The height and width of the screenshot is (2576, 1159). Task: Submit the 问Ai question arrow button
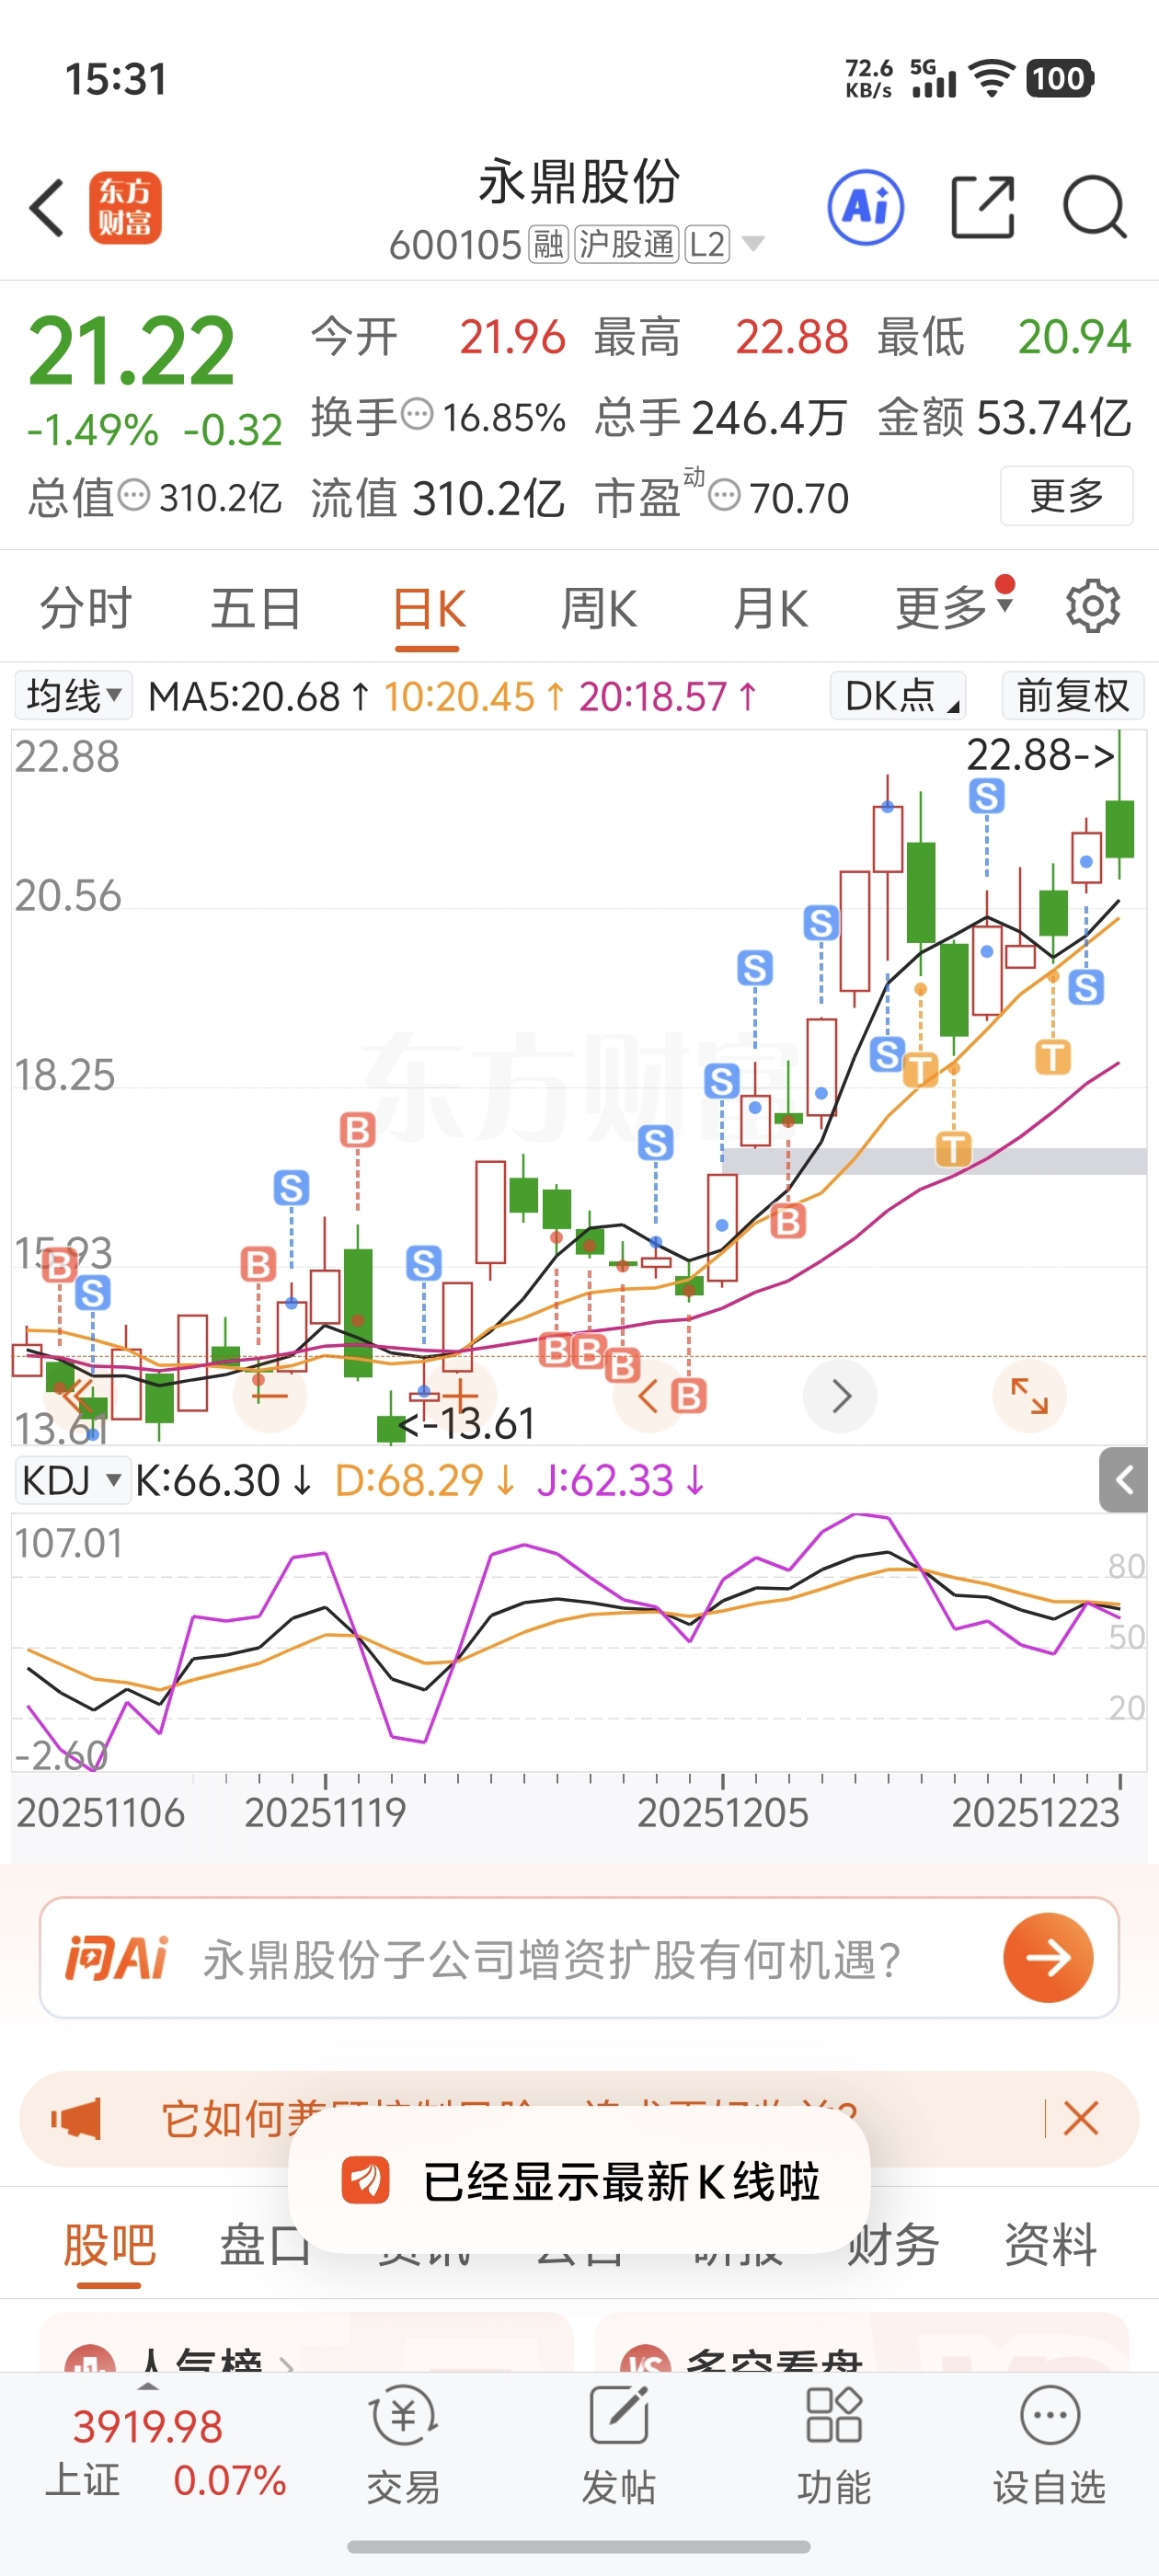(x=1048, y=1958)
